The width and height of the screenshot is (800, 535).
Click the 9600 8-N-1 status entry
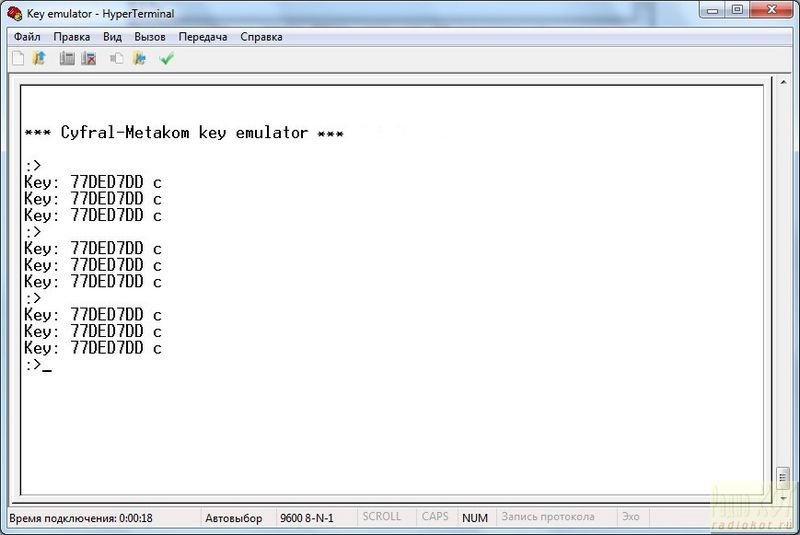(307, 518)
